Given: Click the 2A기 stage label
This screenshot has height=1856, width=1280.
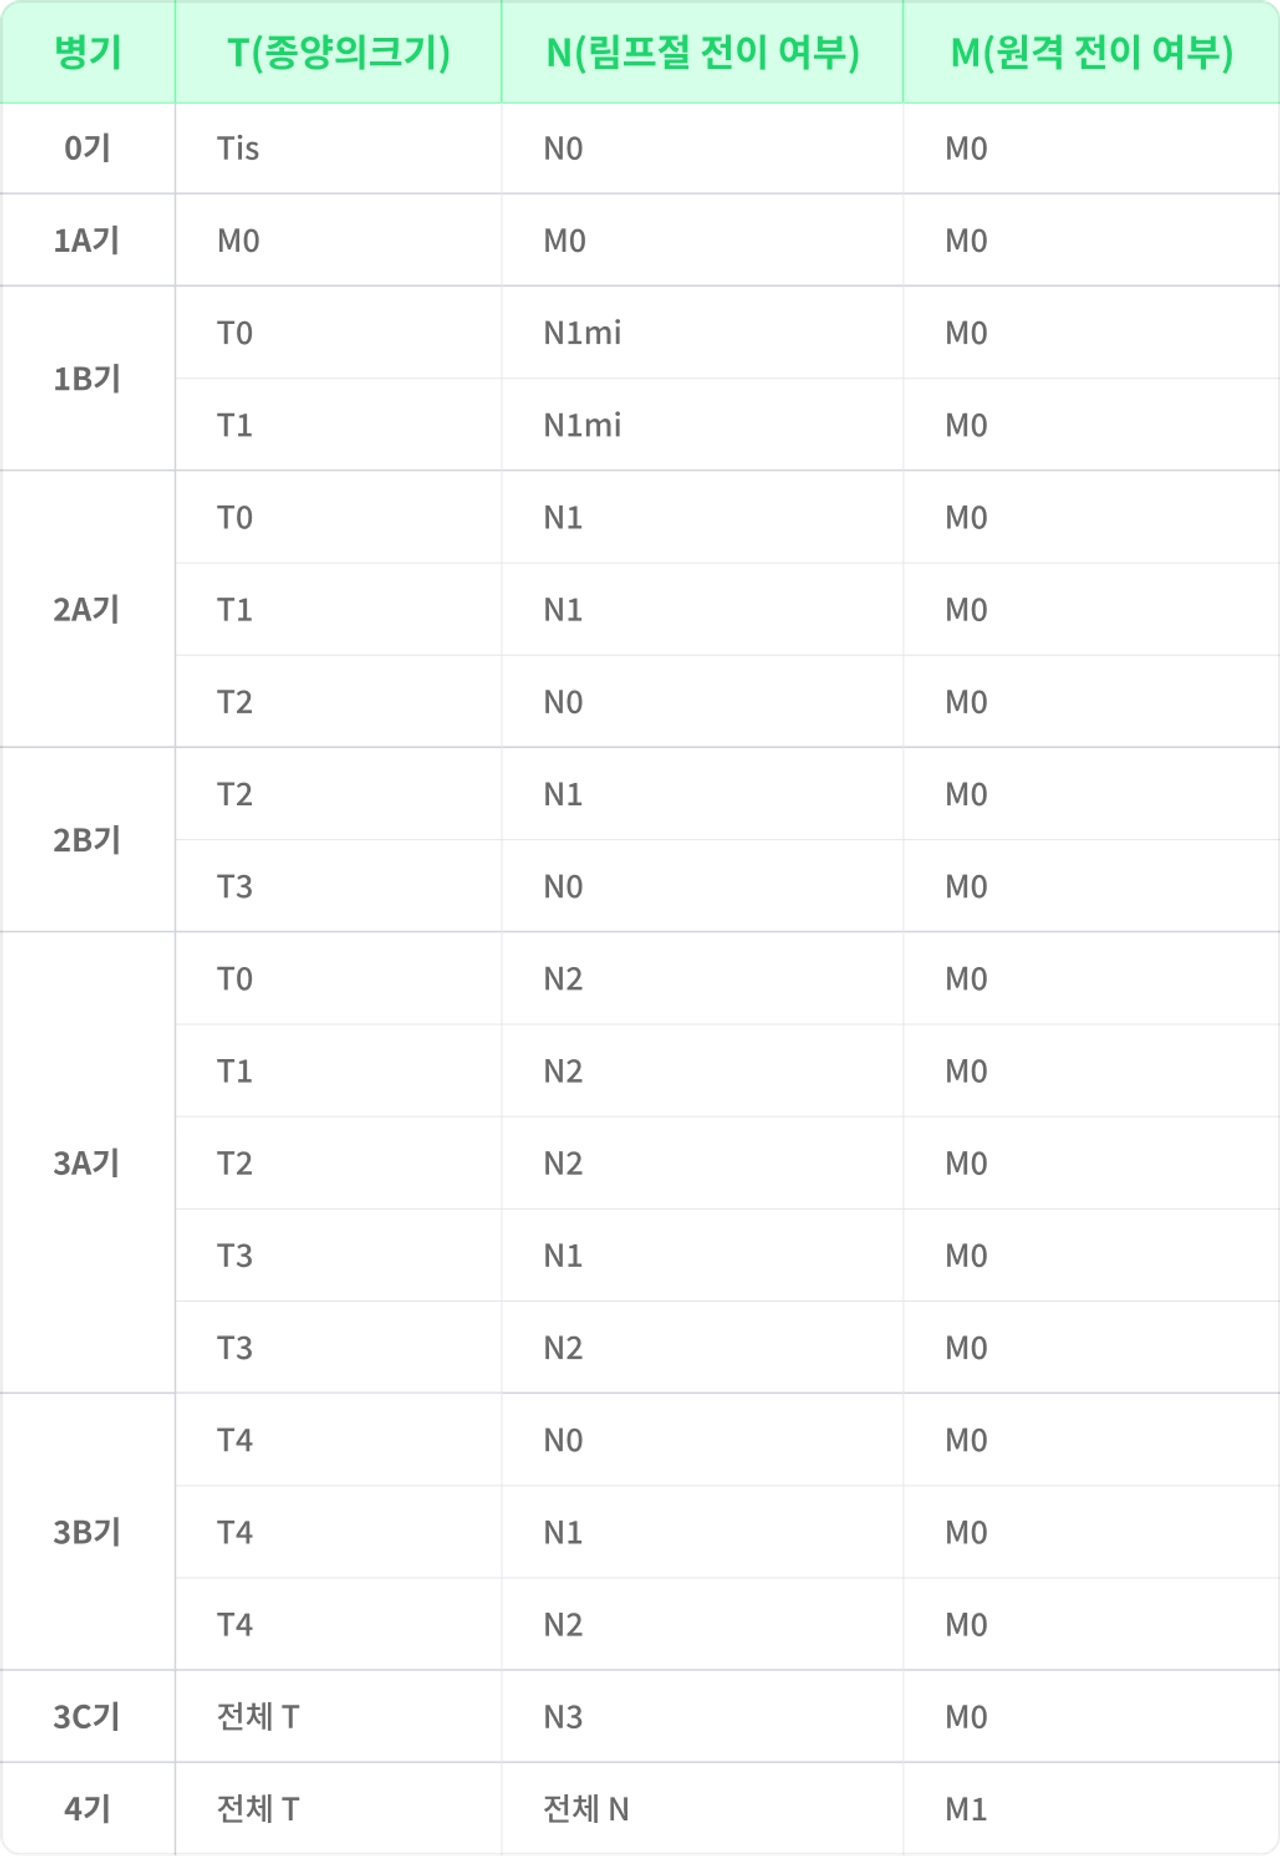Looking at the screenshot, I should click(86, 609).
